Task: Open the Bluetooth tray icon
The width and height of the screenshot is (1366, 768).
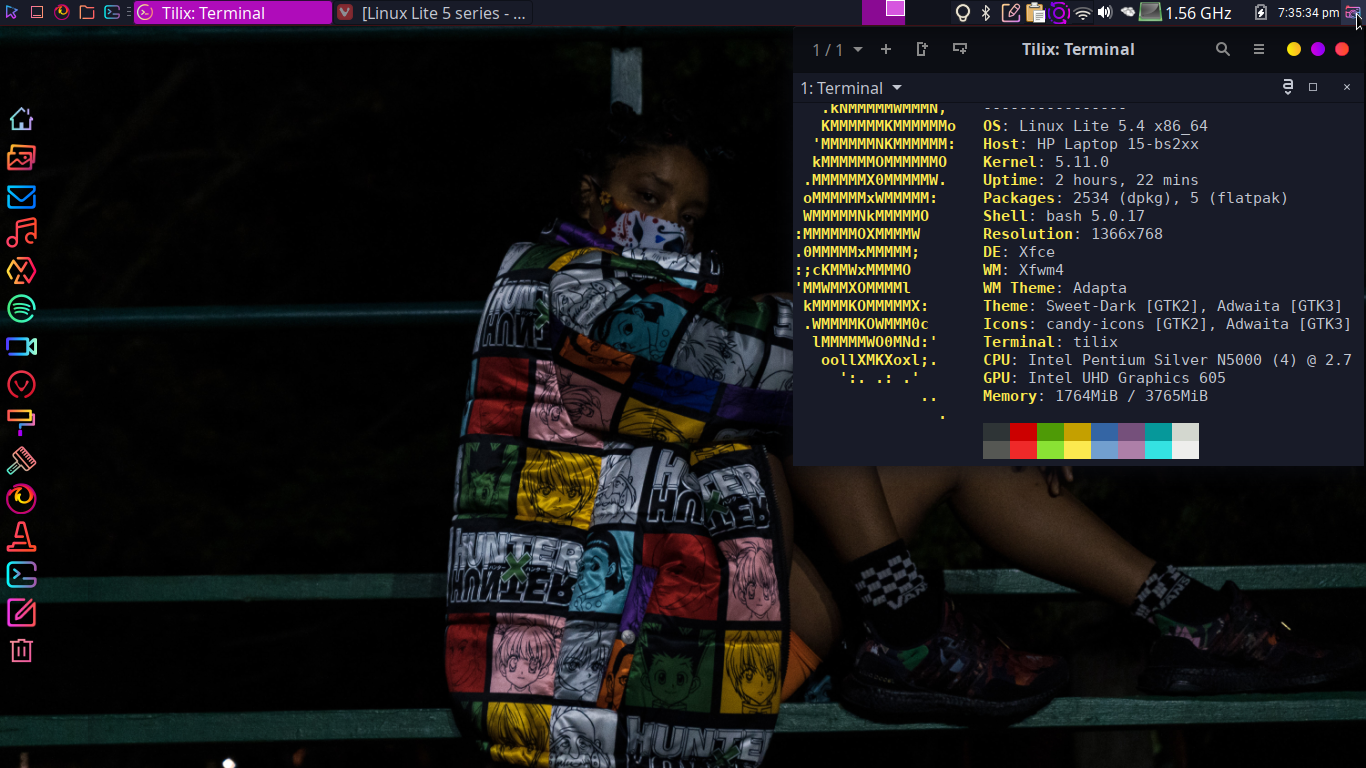Action: [986, 13]
